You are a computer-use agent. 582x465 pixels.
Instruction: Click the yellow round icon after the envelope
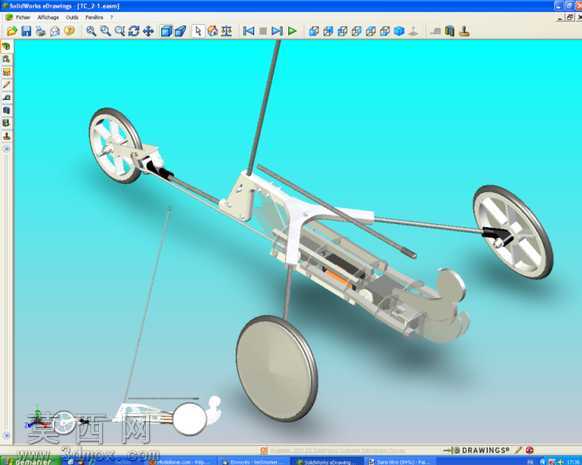(x=69, y=31)
